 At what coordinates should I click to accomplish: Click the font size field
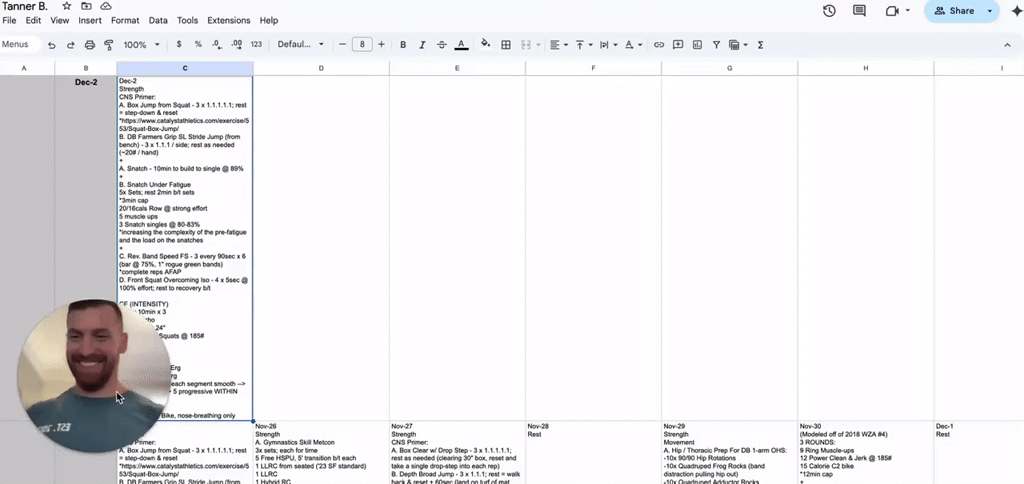tap(362, 44)
